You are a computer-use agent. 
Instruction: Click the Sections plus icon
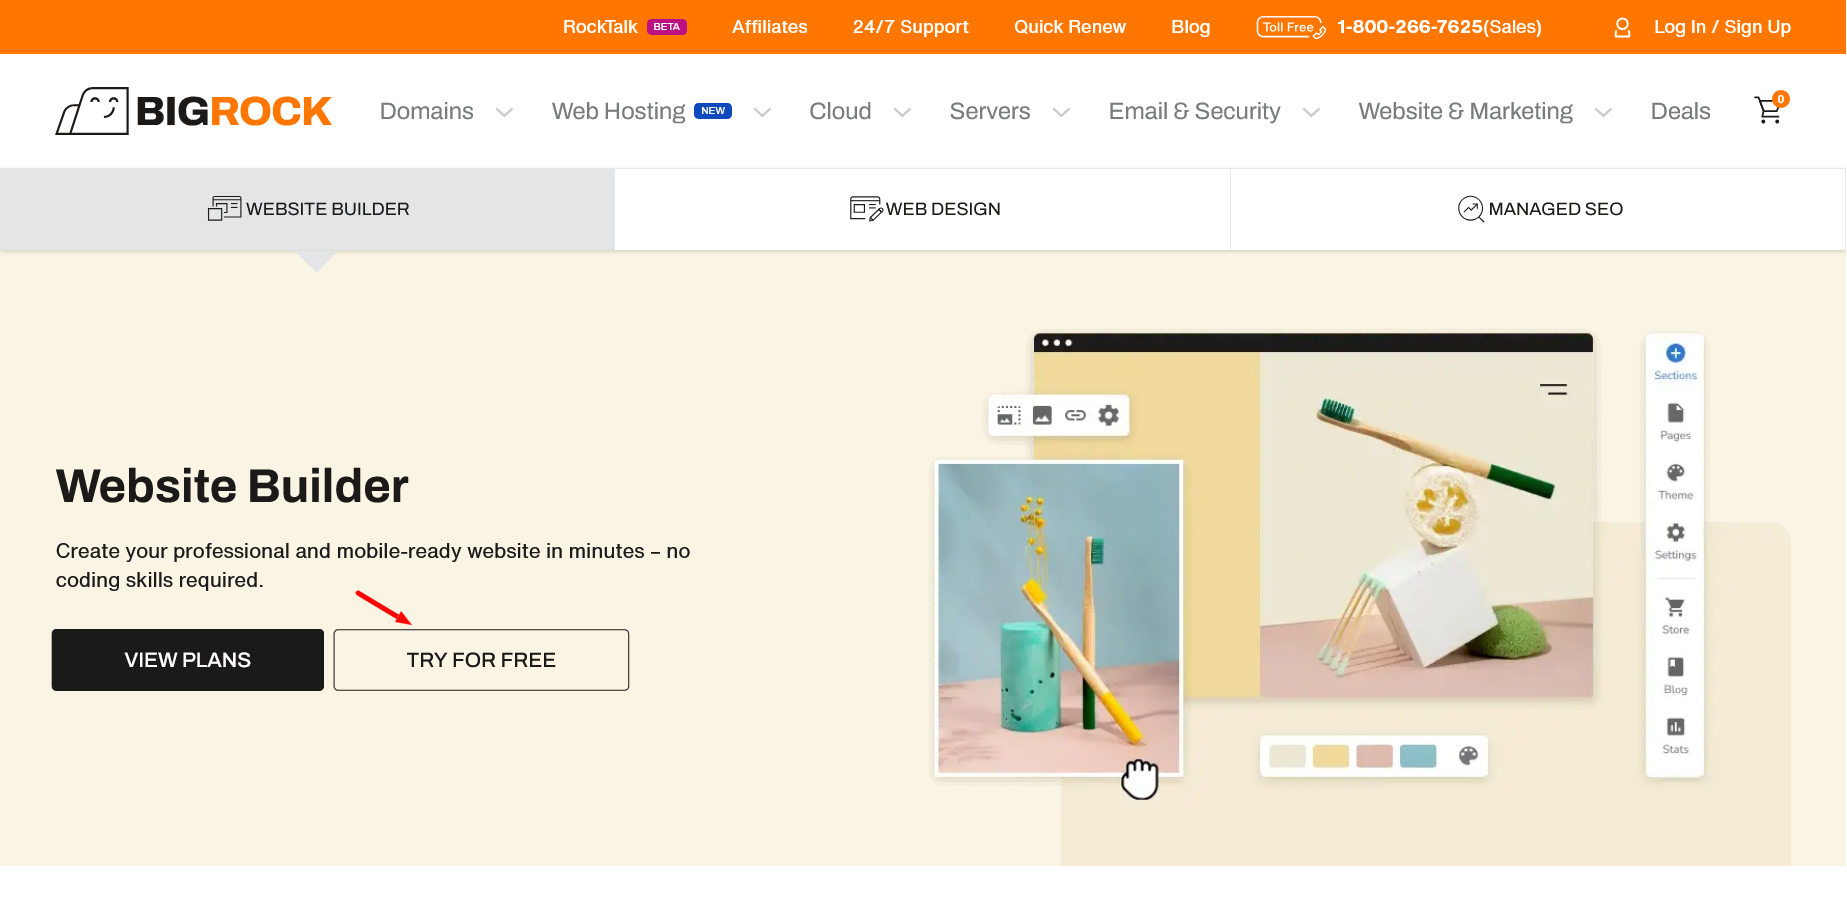[x=1676, y=353]
